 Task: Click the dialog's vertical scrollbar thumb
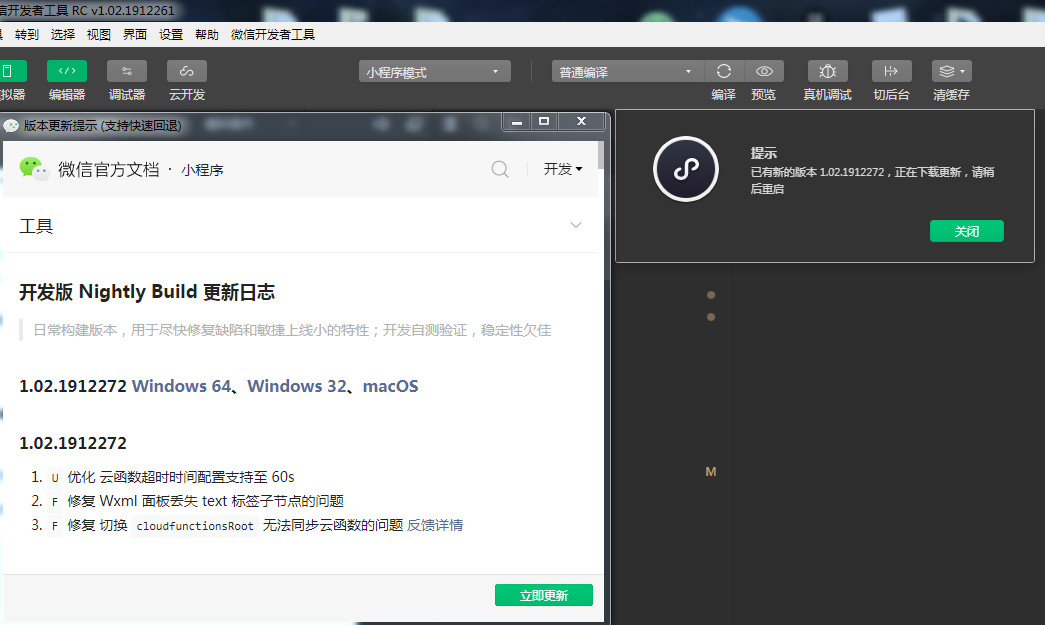click(x=601, y=155)
